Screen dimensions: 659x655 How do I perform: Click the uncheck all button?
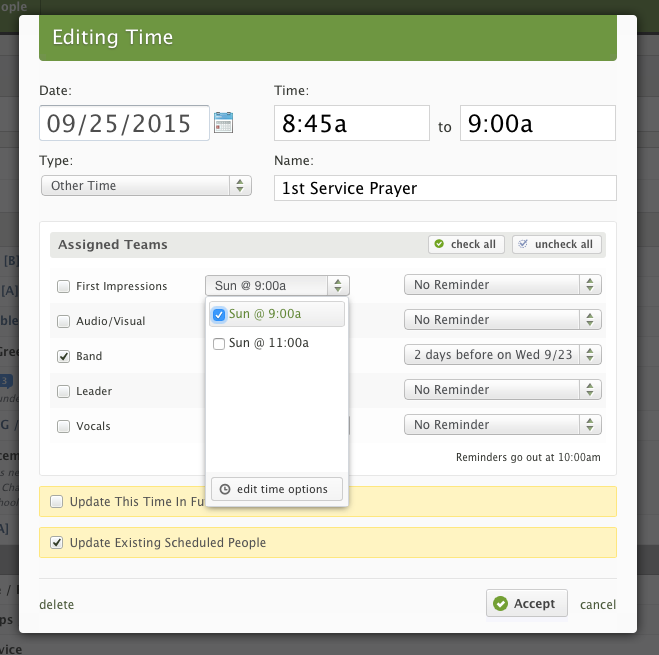click(x=556, y=244)
